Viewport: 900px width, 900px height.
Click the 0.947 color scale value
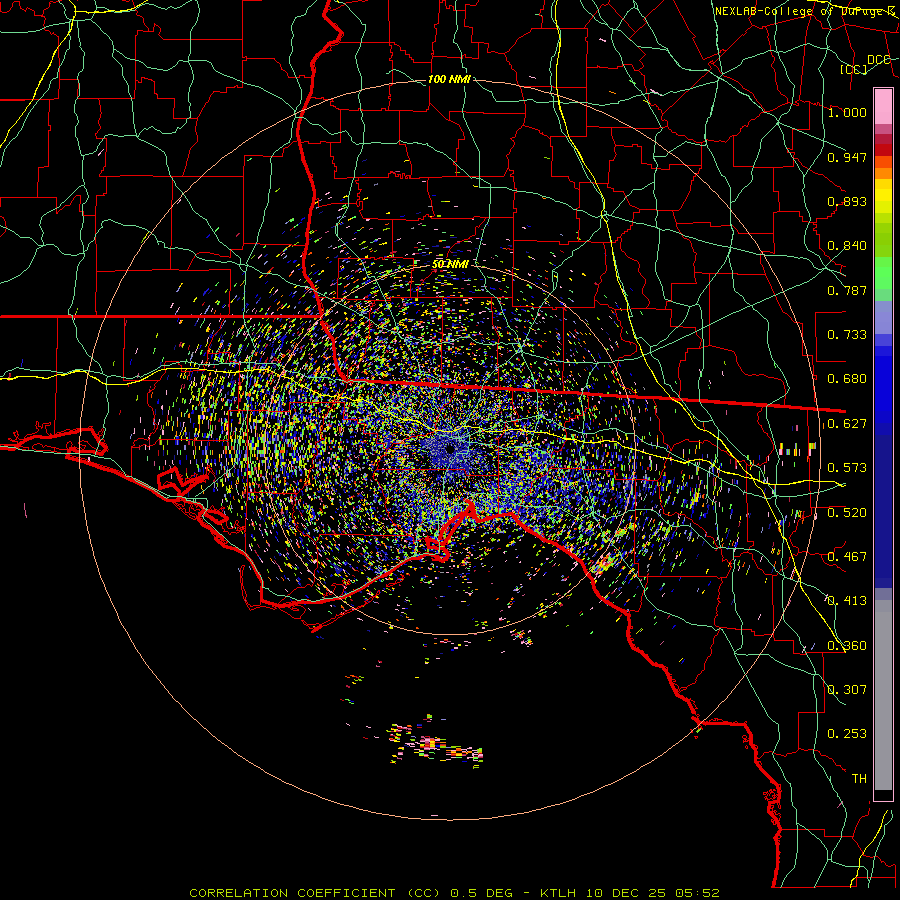[847, 157]
